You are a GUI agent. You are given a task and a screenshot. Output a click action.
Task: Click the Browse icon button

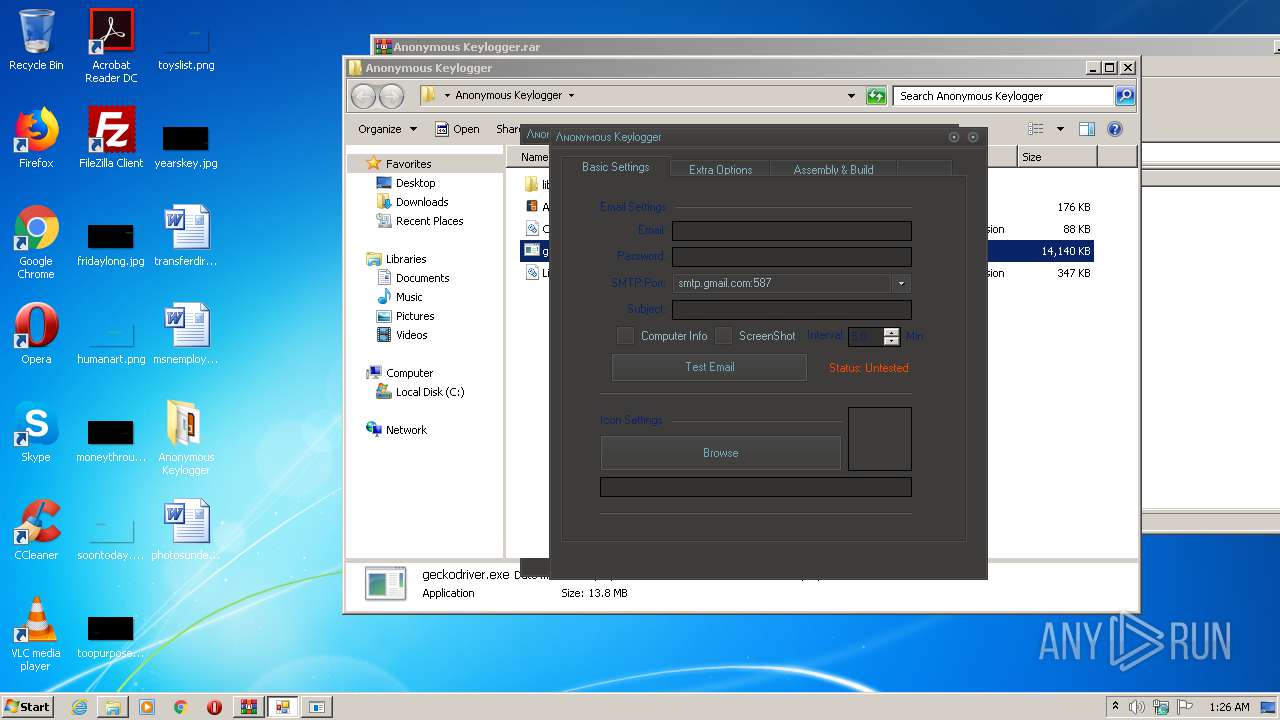click(x=720, y=453)
